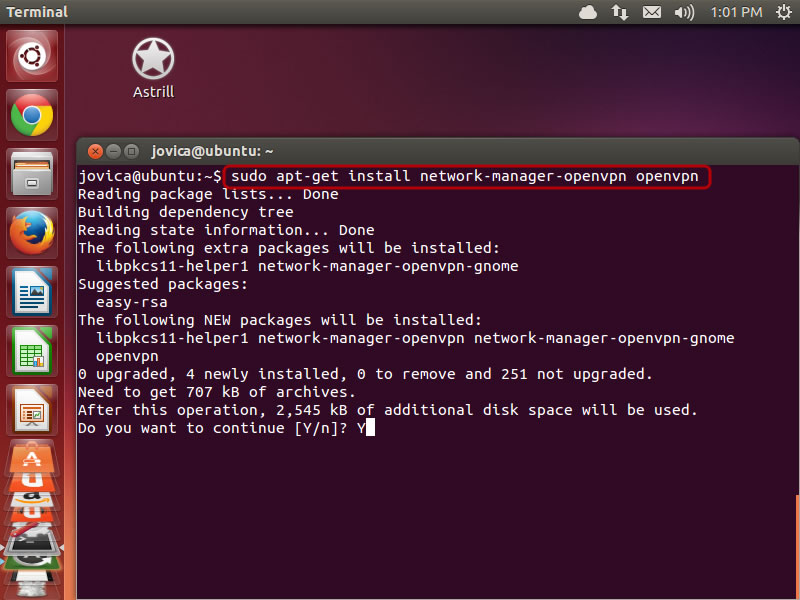Open the Ubuntu Dash launcher button

(x=32, y=56)
